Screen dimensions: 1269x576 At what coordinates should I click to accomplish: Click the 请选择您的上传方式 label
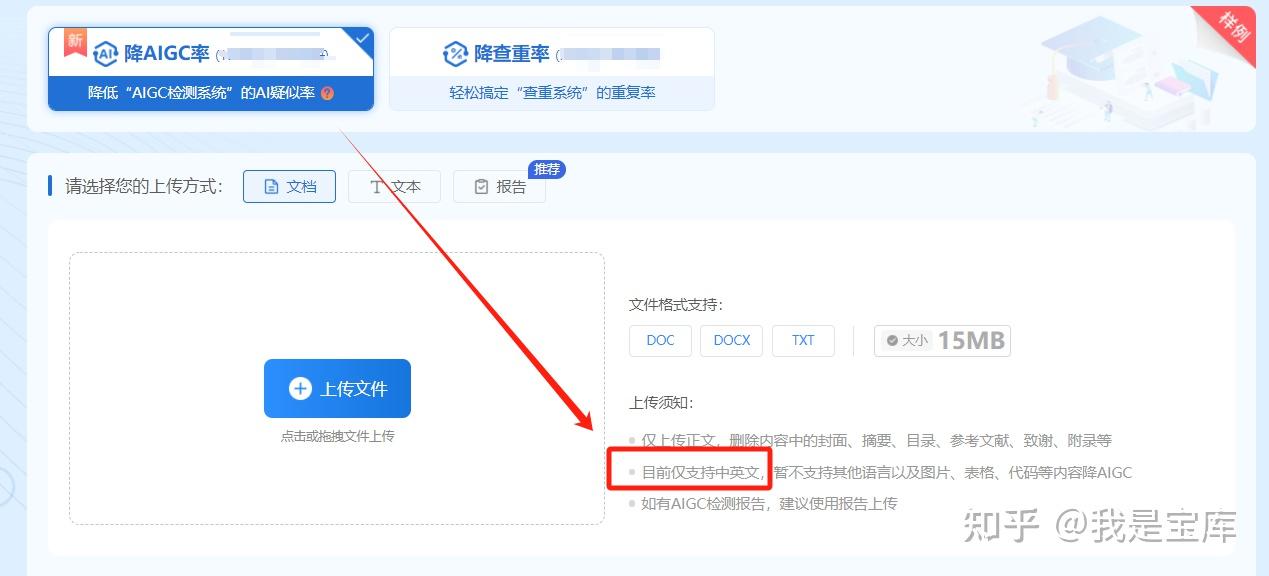[143, 186]
